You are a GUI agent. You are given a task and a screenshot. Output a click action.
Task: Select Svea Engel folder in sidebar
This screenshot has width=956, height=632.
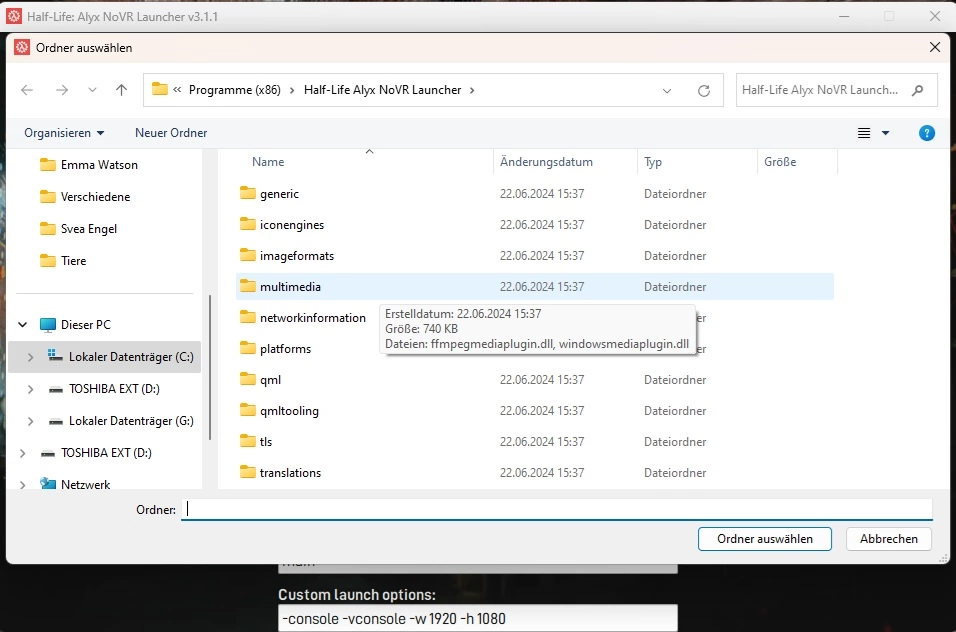point(88,229)
